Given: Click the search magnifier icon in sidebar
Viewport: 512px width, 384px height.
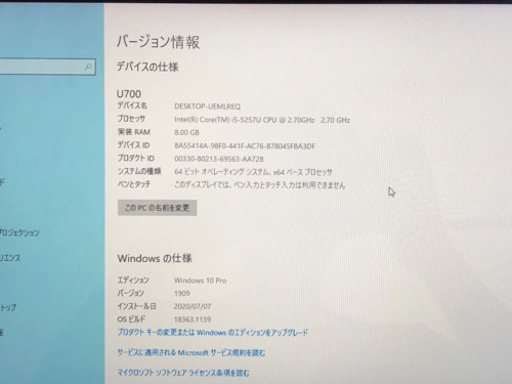Looking at the screenshot, I should 88,67.
